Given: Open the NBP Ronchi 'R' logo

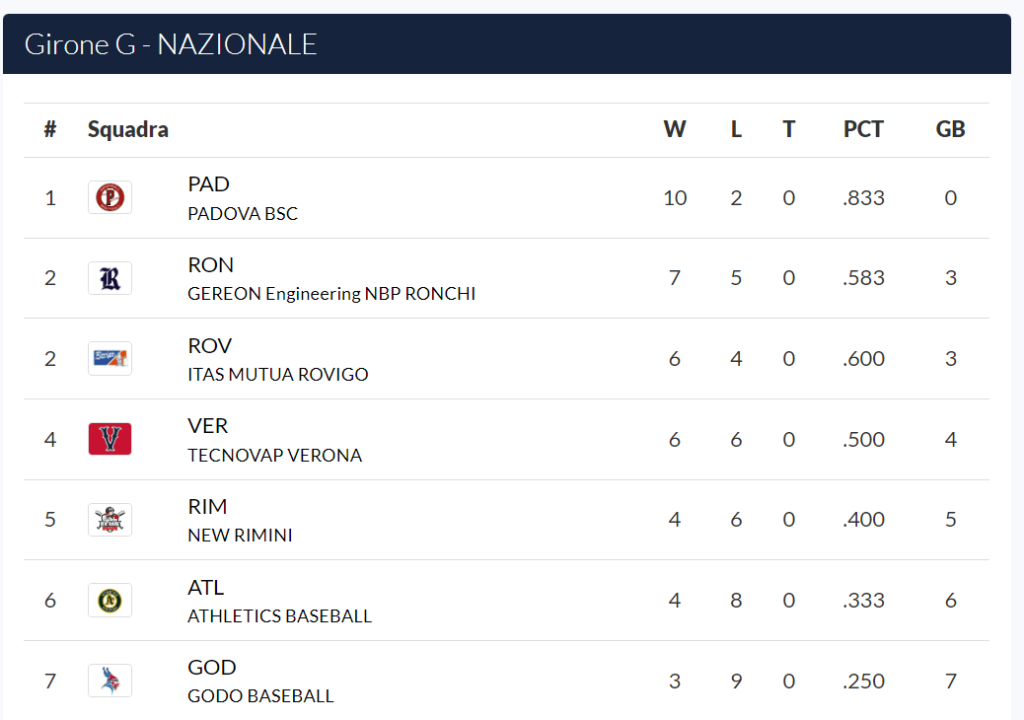Looking at the screenshot, I should point(110,278).
